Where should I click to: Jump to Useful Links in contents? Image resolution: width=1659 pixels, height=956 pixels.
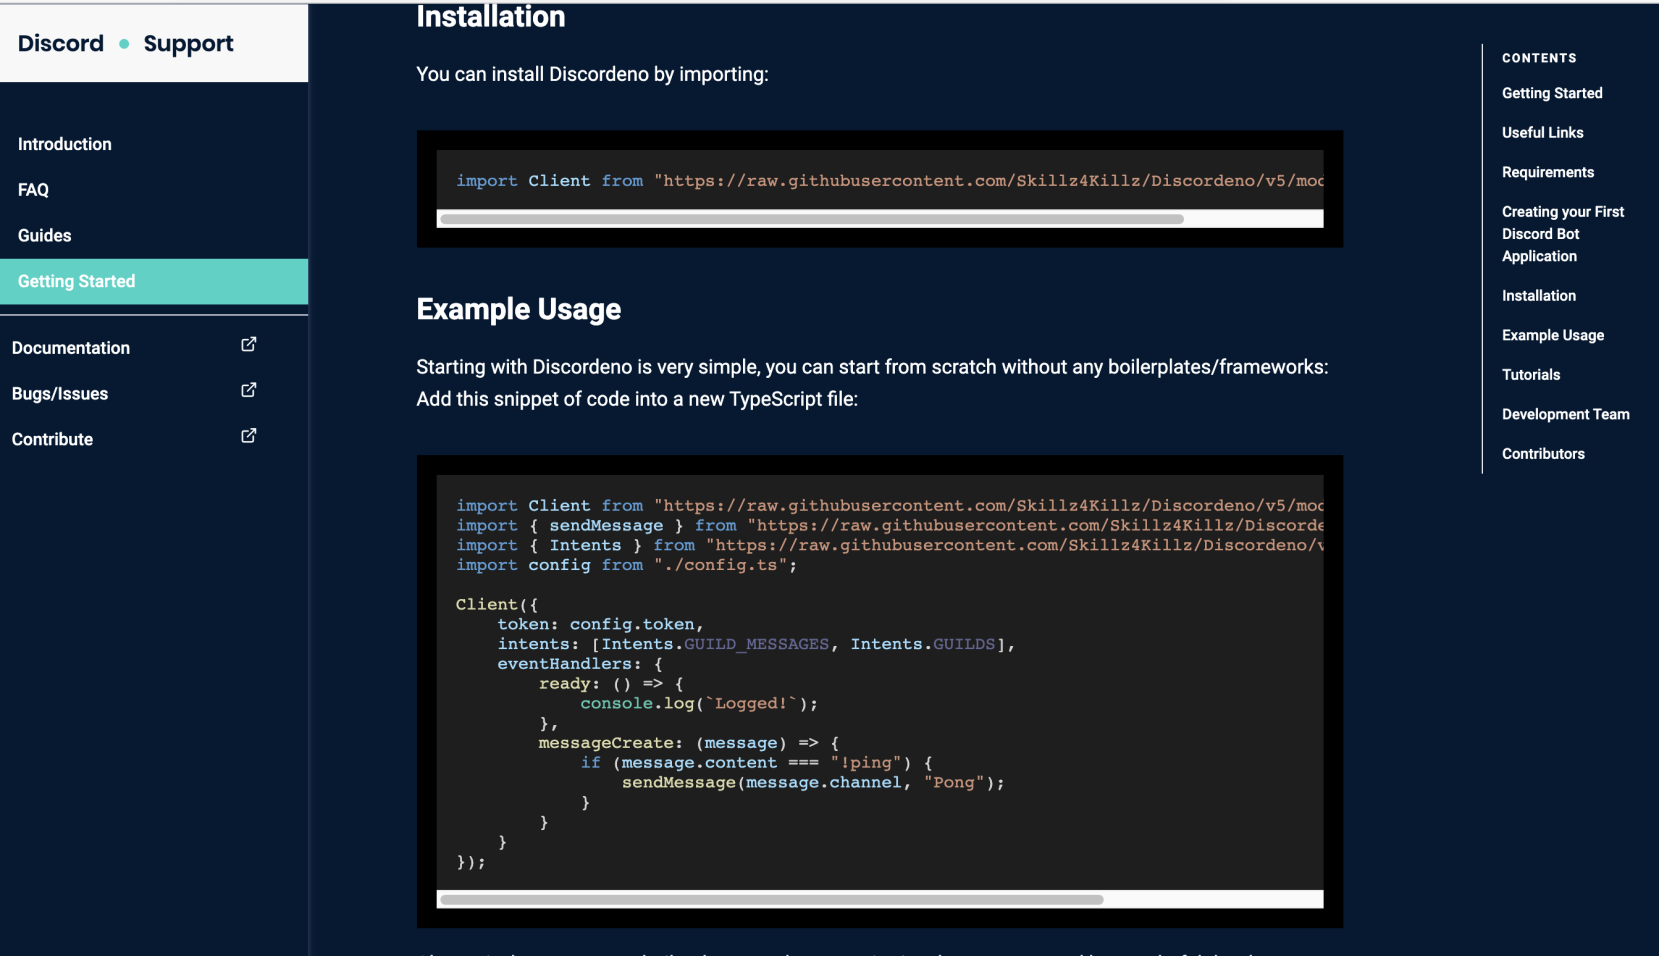(x=1543, y=132)
